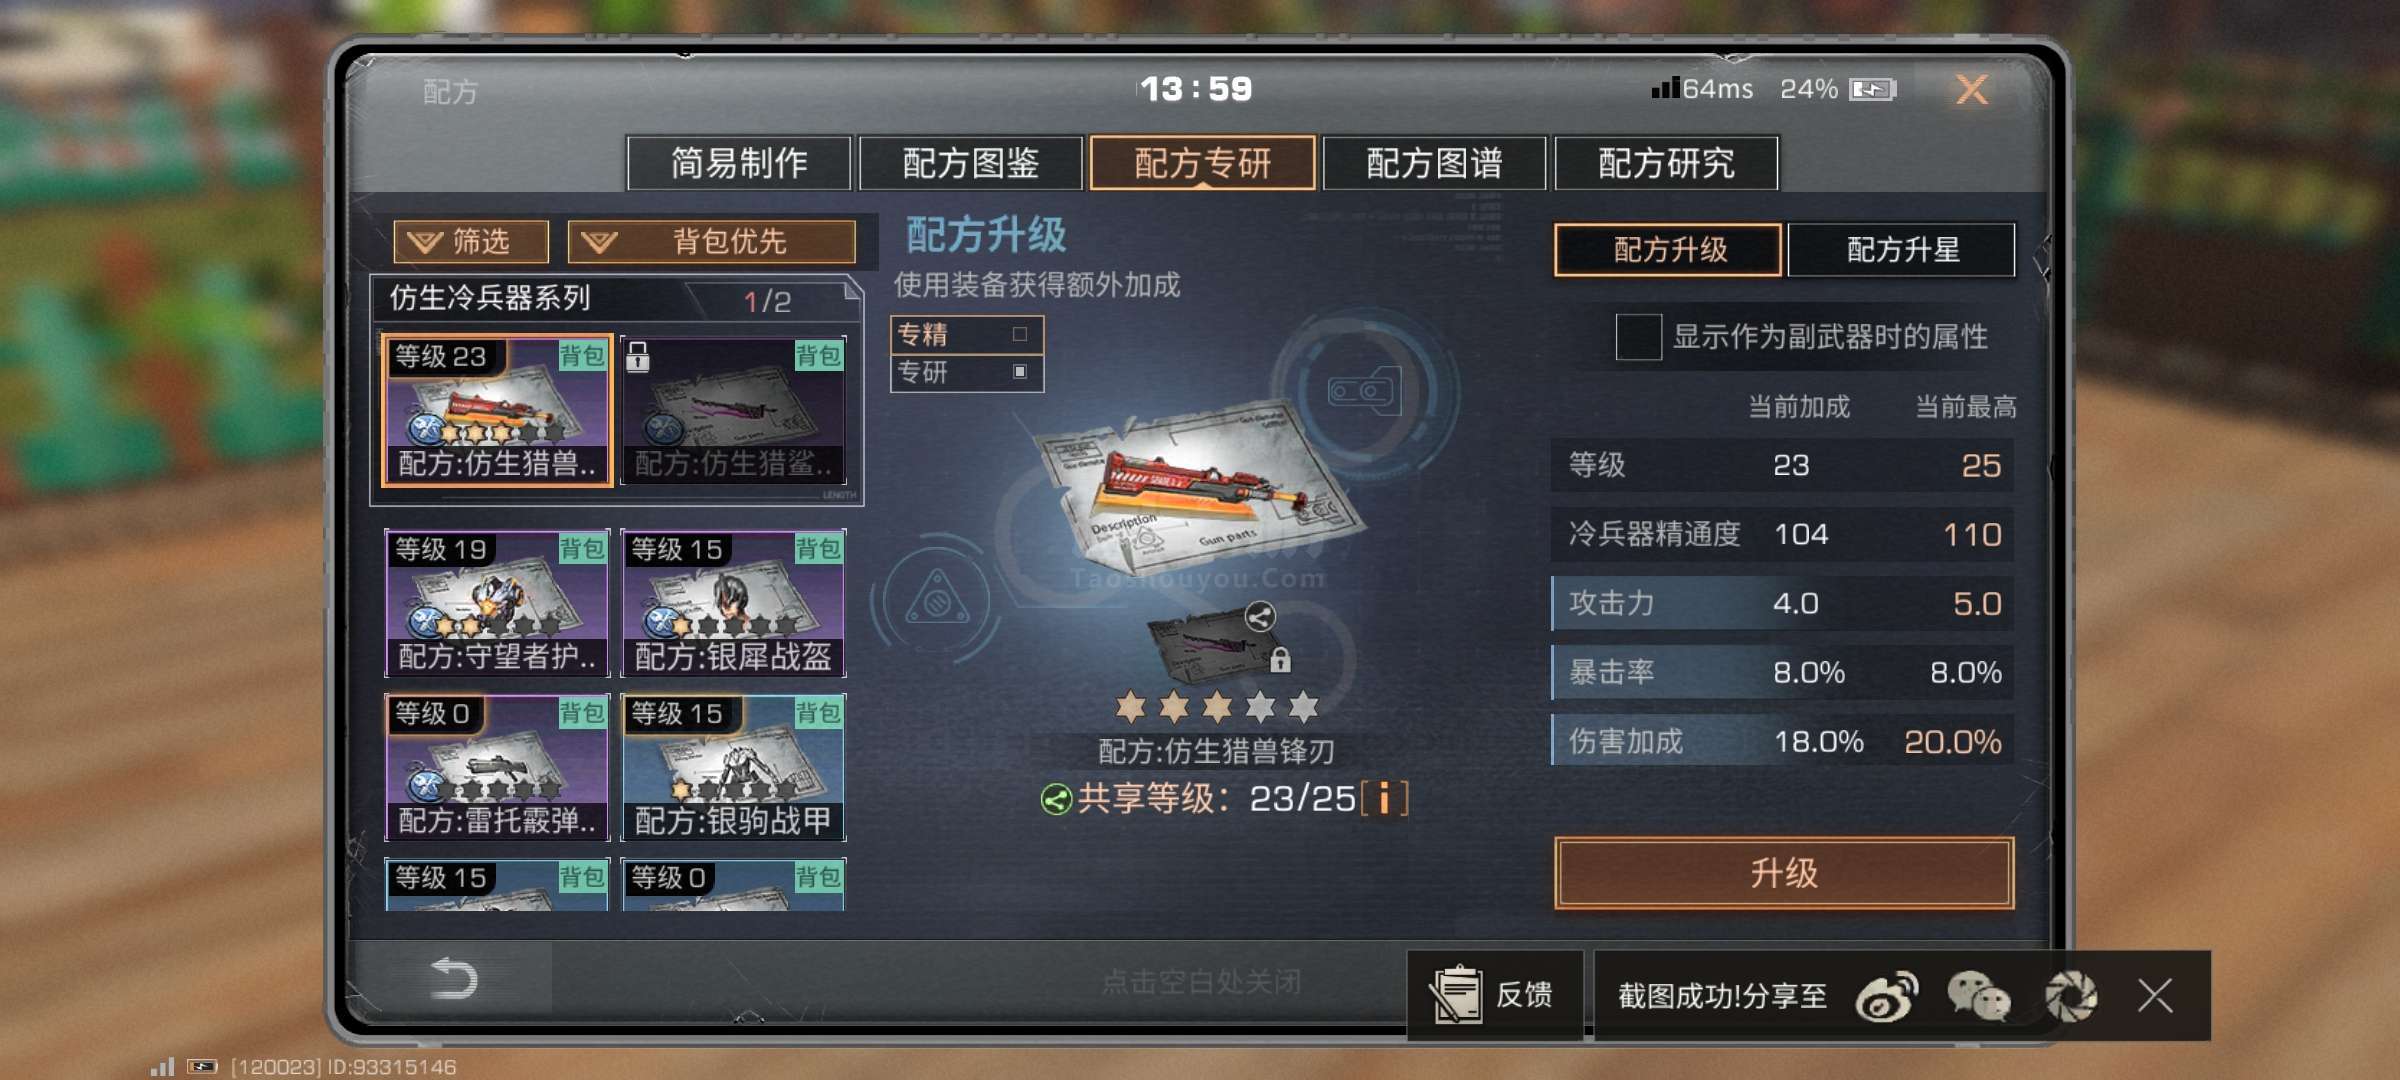
Task: Switch to the 配方图鉴 tab
Action: tap(970, 163)
